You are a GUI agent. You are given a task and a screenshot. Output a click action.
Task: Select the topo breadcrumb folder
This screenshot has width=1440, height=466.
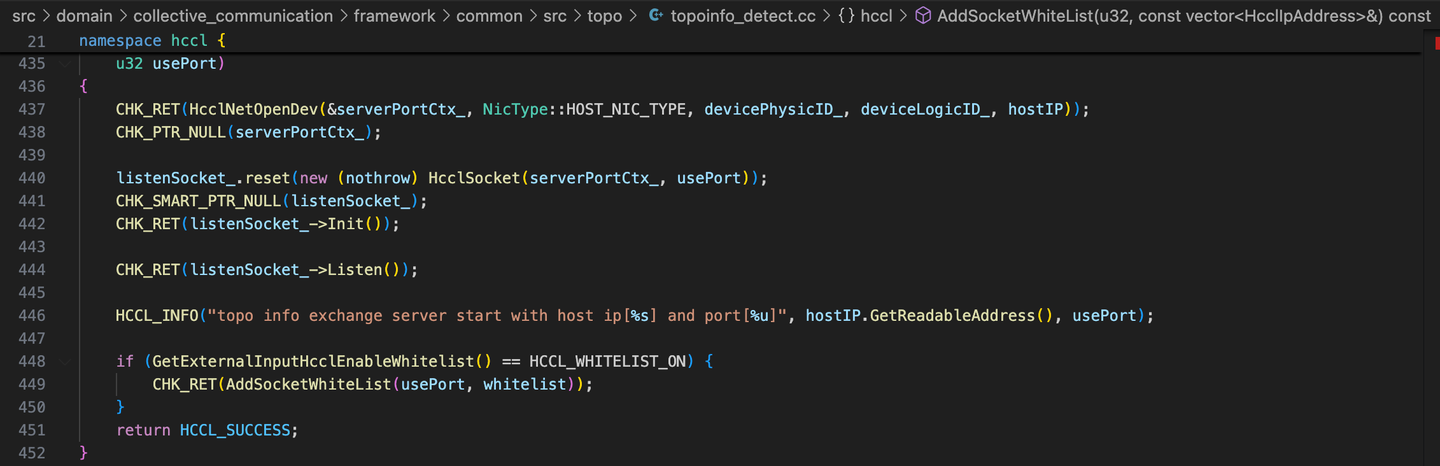click(605, 16)
